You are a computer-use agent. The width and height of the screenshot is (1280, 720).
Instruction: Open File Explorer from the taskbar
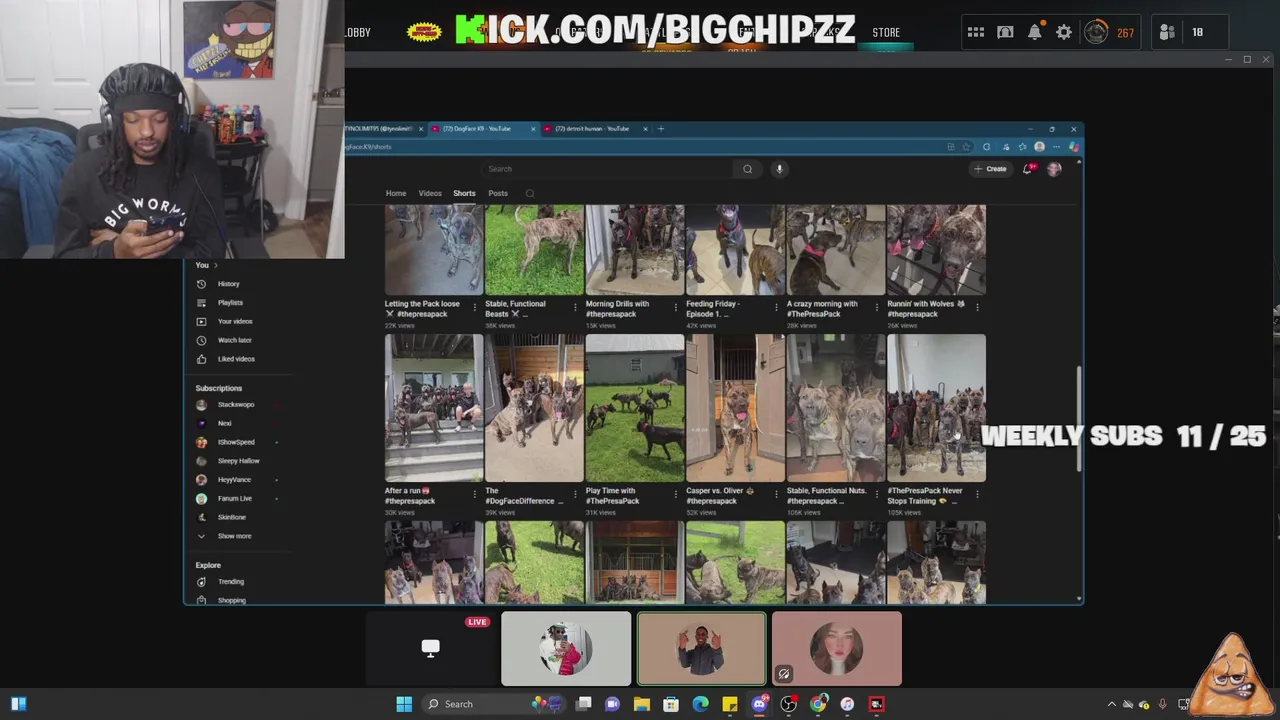[x=642, y=704]
